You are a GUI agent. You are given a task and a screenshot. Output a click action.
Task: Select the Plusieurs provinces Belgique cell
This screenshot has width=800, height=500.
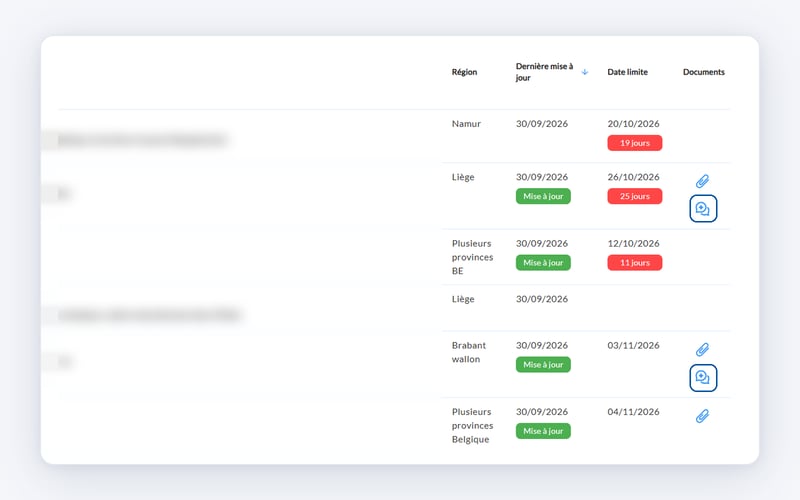click(x=472, y=426)
